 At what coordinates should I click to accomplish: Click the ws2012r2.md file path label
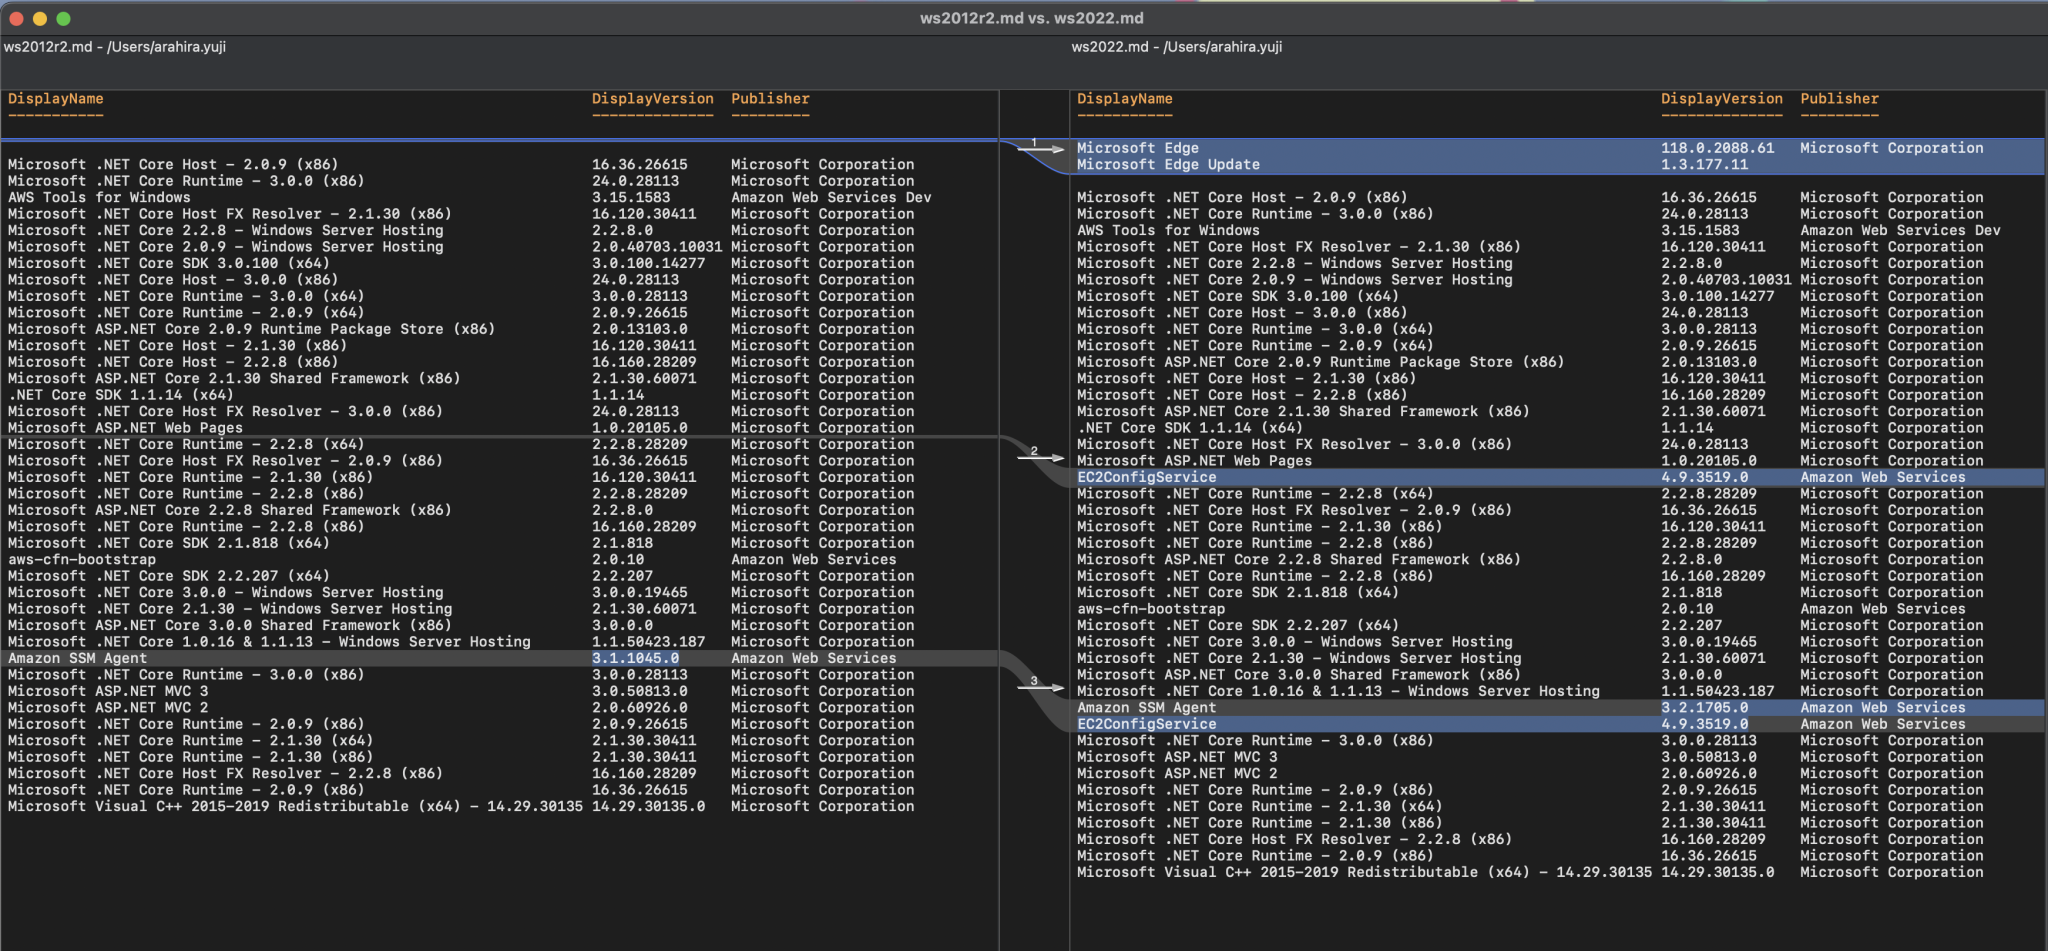tap(115, 46)
